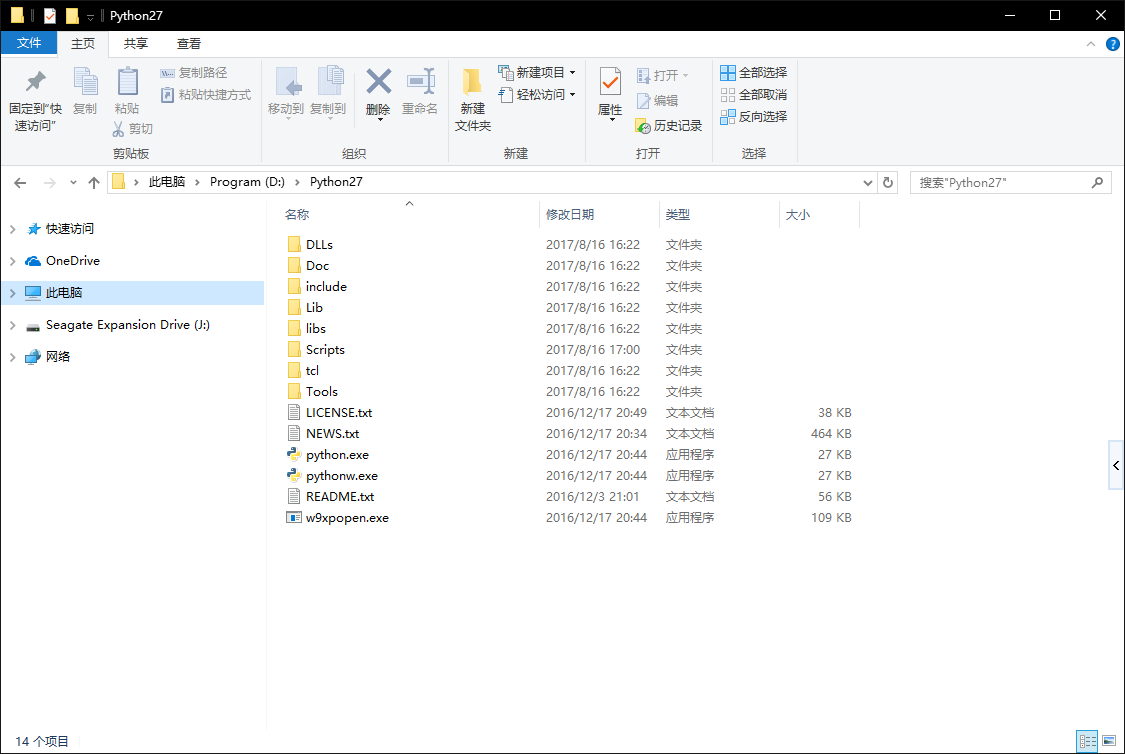This screenshot has height=754, width=1125.
Task: Pin folder to Quick access
Action: (x=35, y=100)
